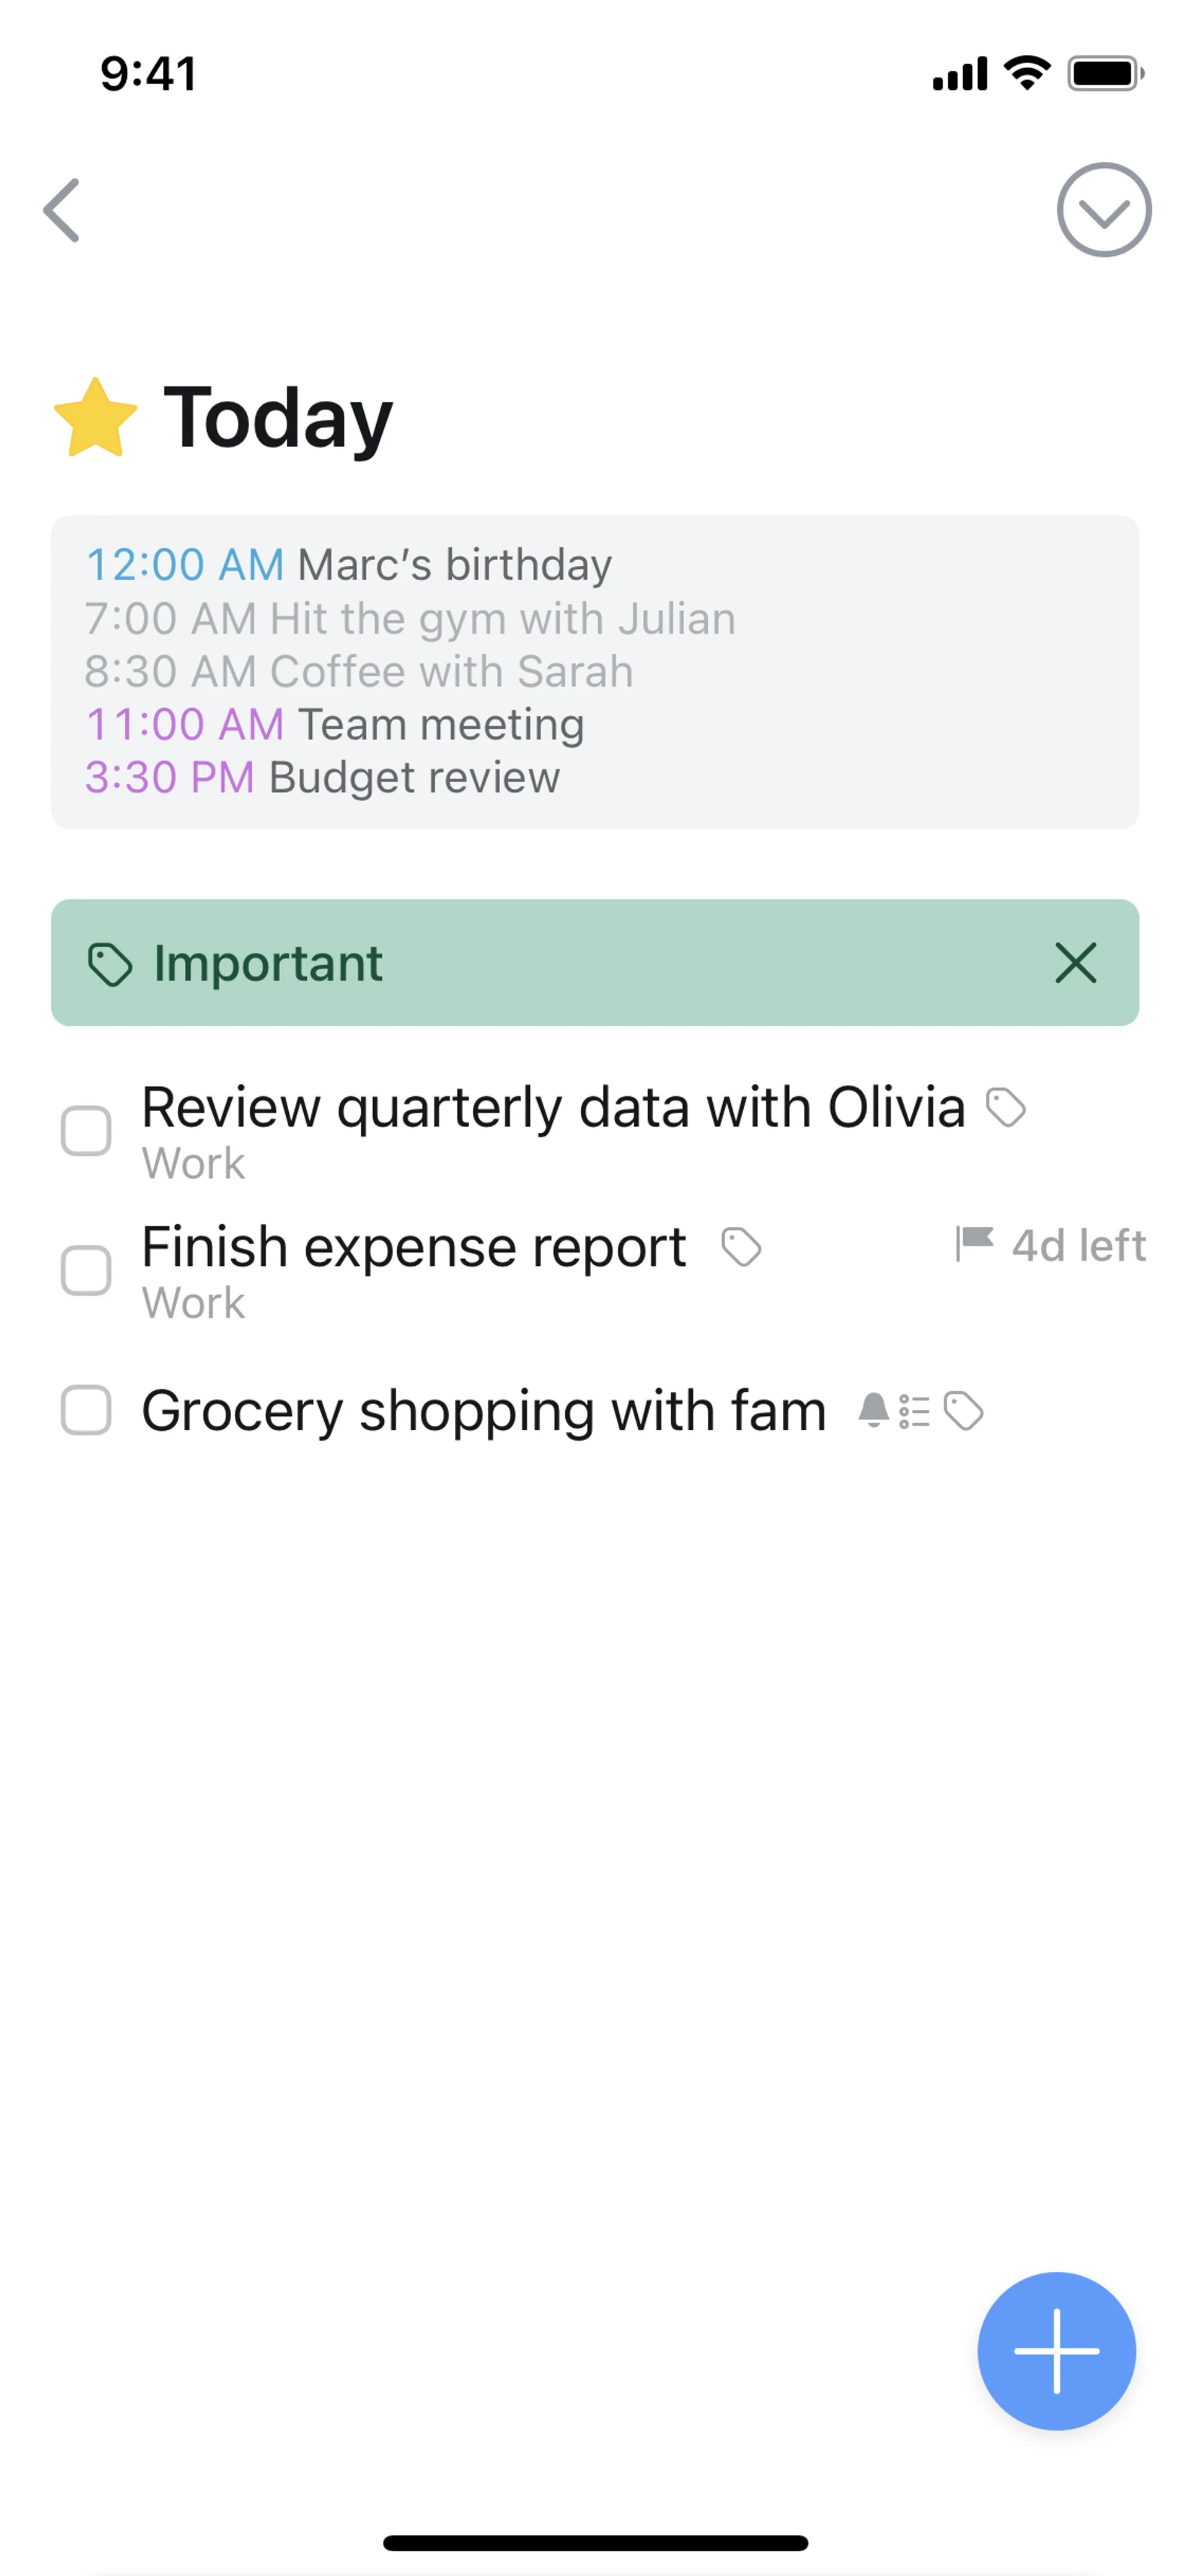Tap the 4d left deadline label
This screenshot has width=1190, height=2576.
[x=1078, y=1246]
